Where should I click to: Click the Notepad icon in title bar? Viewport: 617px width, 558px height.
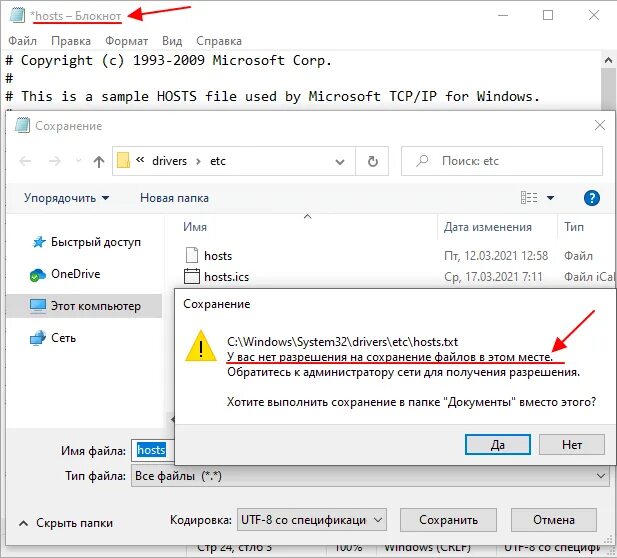pos(17,15)
